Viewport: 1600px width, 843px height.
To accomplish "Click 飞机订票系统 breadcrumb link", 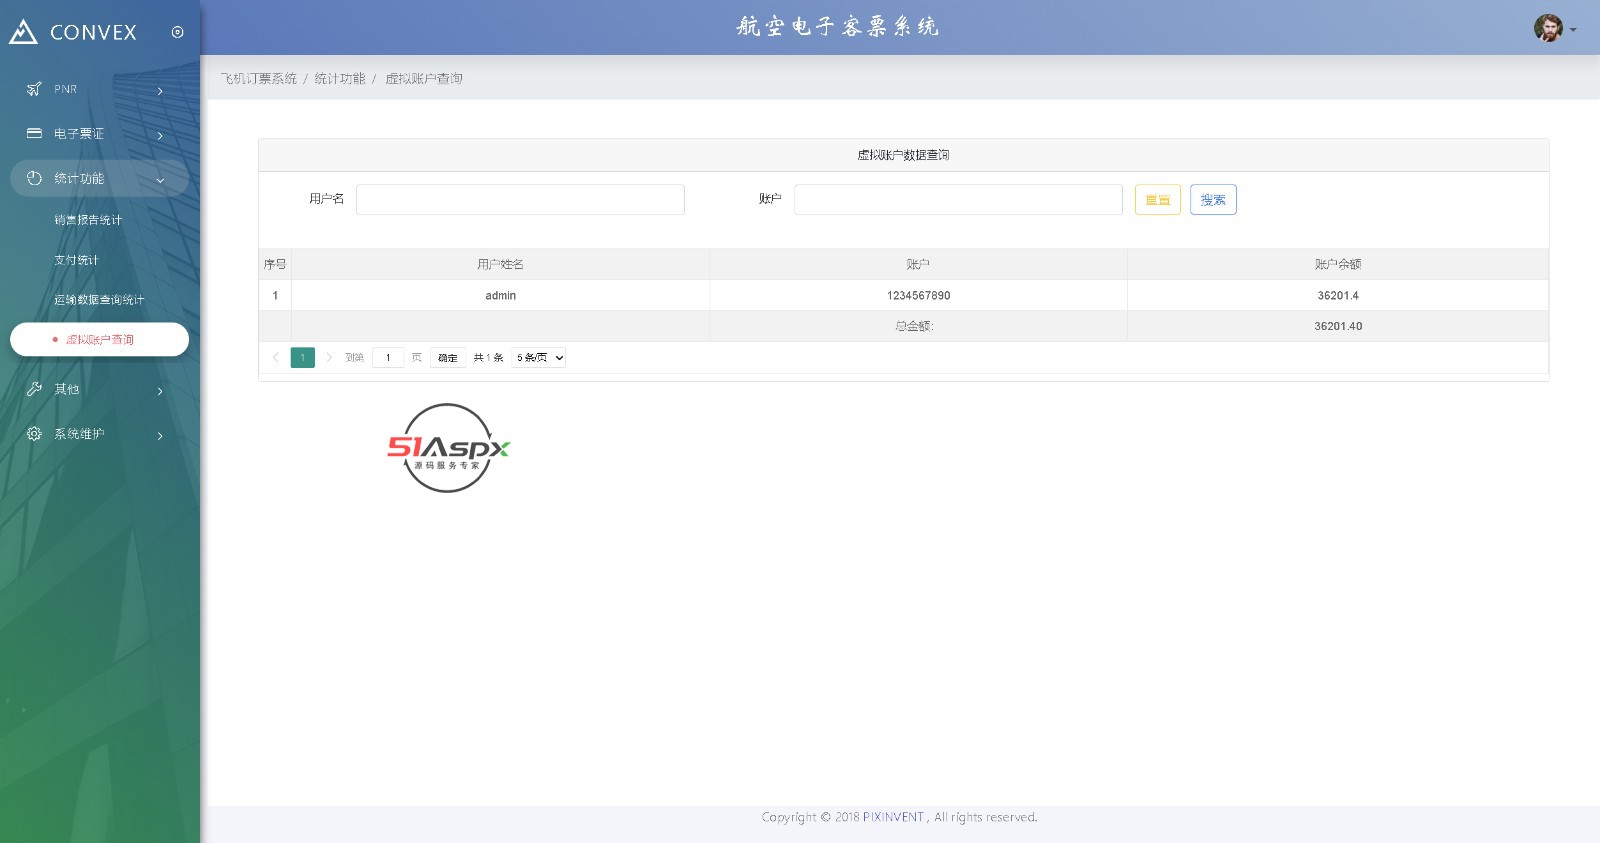I will (x=259, y=78).
